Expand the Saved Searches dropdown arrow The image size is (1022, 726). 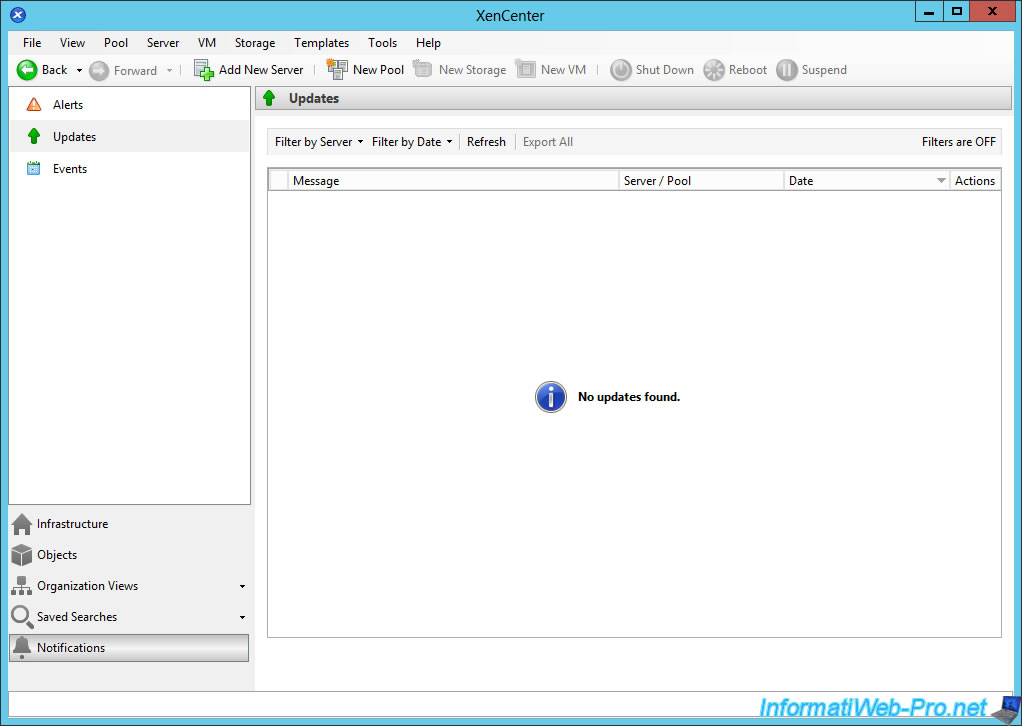[x=242, y=617]
